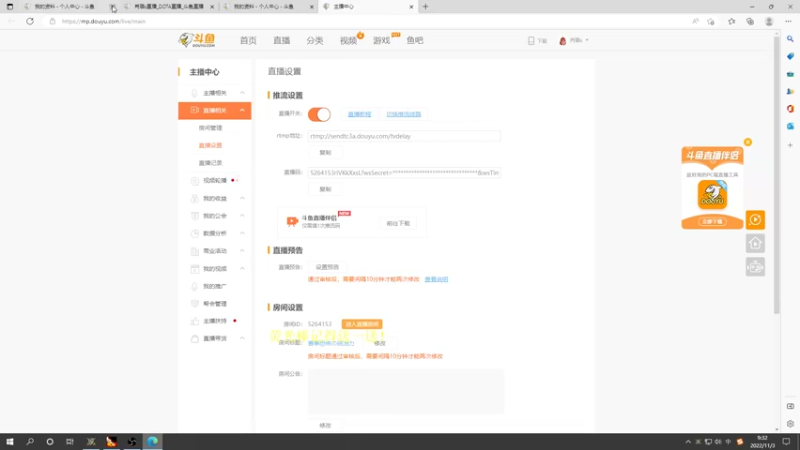The width and height of the screenshot is (800, 450).
Task: Click the gray robot floating side button
Action: [755, 267]
